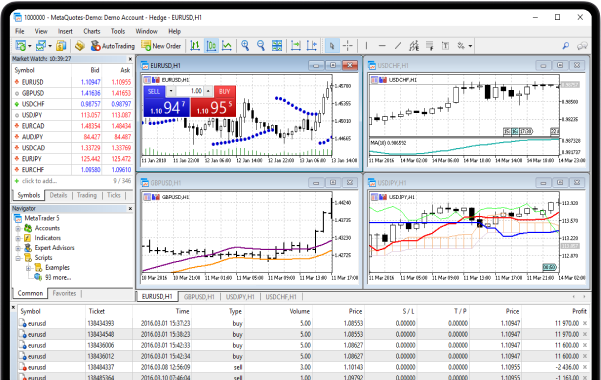Switch chart to bar chart view

pos(195,46)
